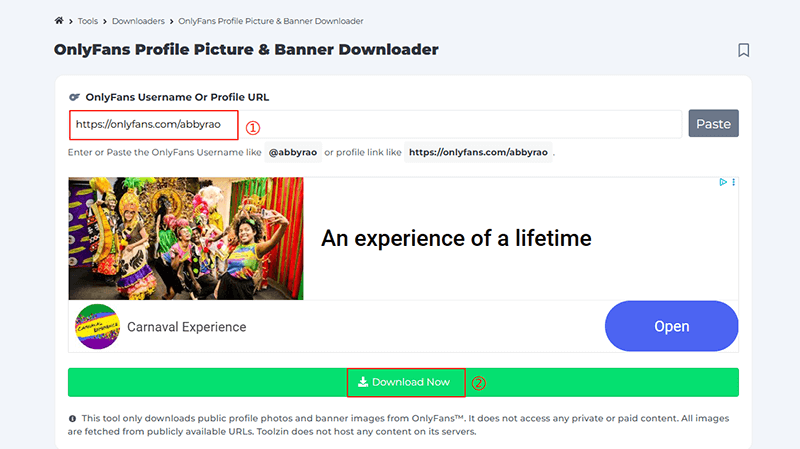Viewport: 800px width, 449px height.
Task: Open the ad's three-dot options menu
Action: [733, 183]
